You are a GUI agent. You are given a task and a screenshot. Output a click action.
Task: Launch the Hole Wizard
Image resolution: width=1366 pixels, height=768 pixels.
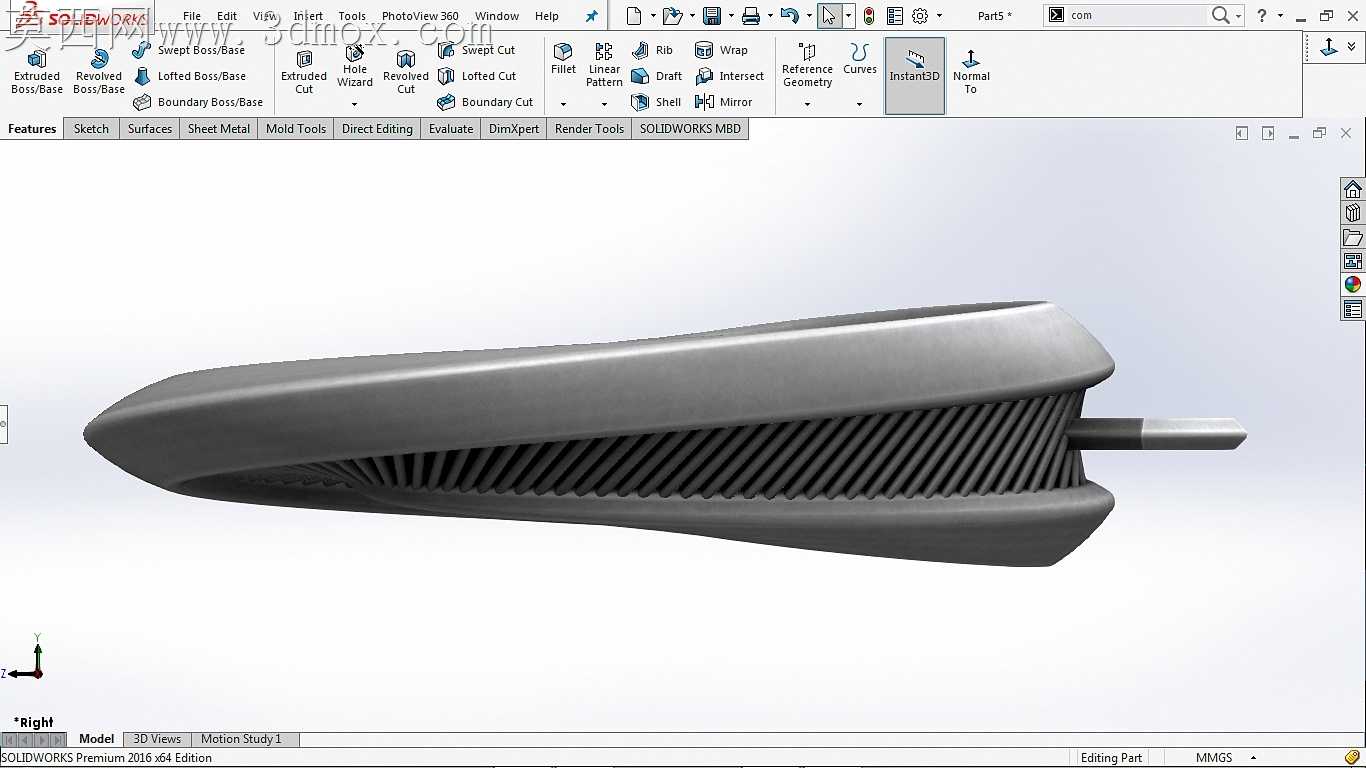355,66
